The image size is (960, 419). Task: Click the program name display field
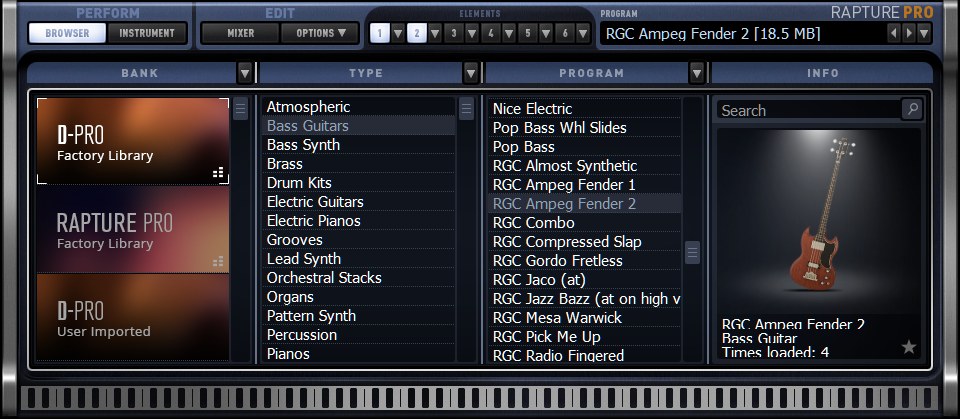[741, 33]
